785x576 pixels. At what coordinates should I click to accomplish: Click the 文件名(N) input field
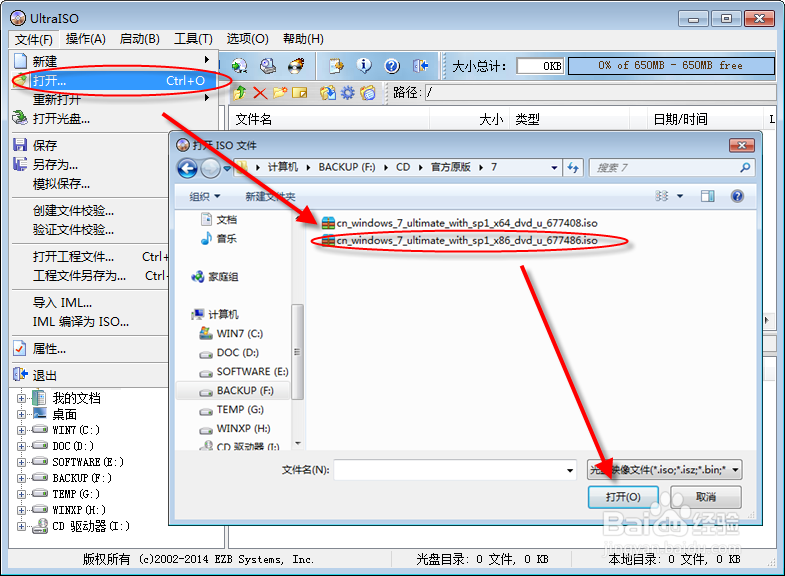point(455,470)
